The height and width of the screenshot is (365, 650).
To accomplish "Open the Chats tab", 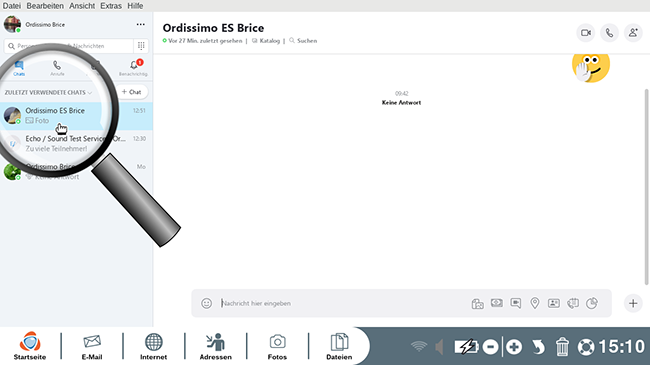I will pyautogui.click(x=19, y=68).
